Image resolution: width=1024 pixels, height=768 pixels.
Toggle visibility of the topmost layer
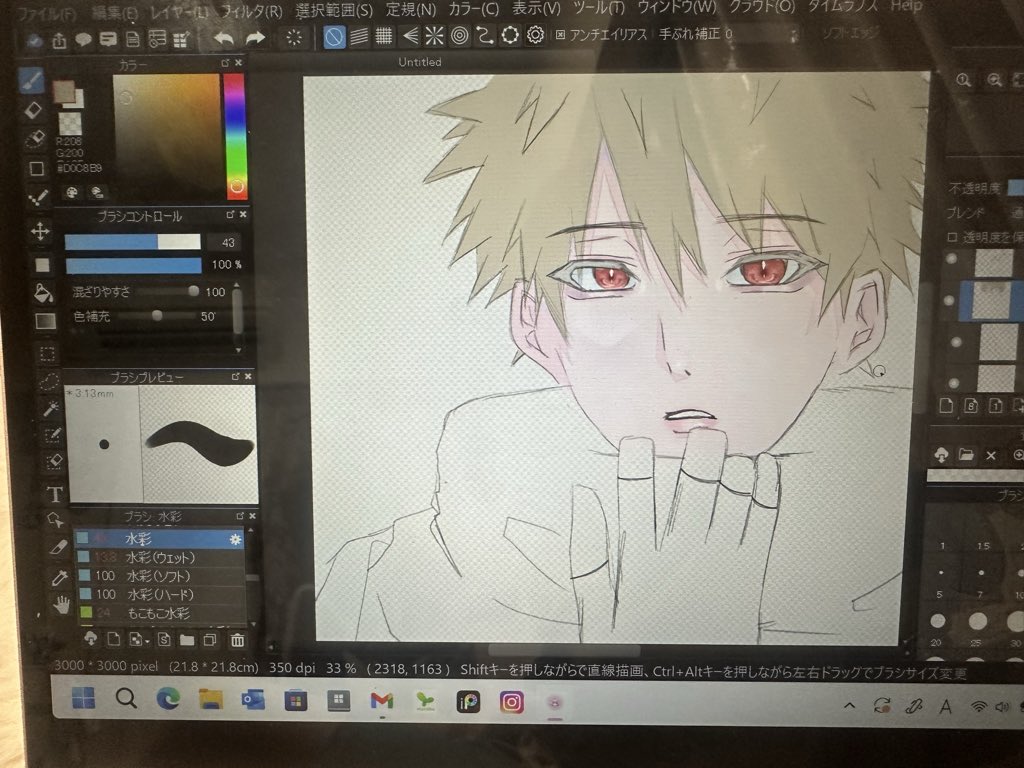point(952,259)
